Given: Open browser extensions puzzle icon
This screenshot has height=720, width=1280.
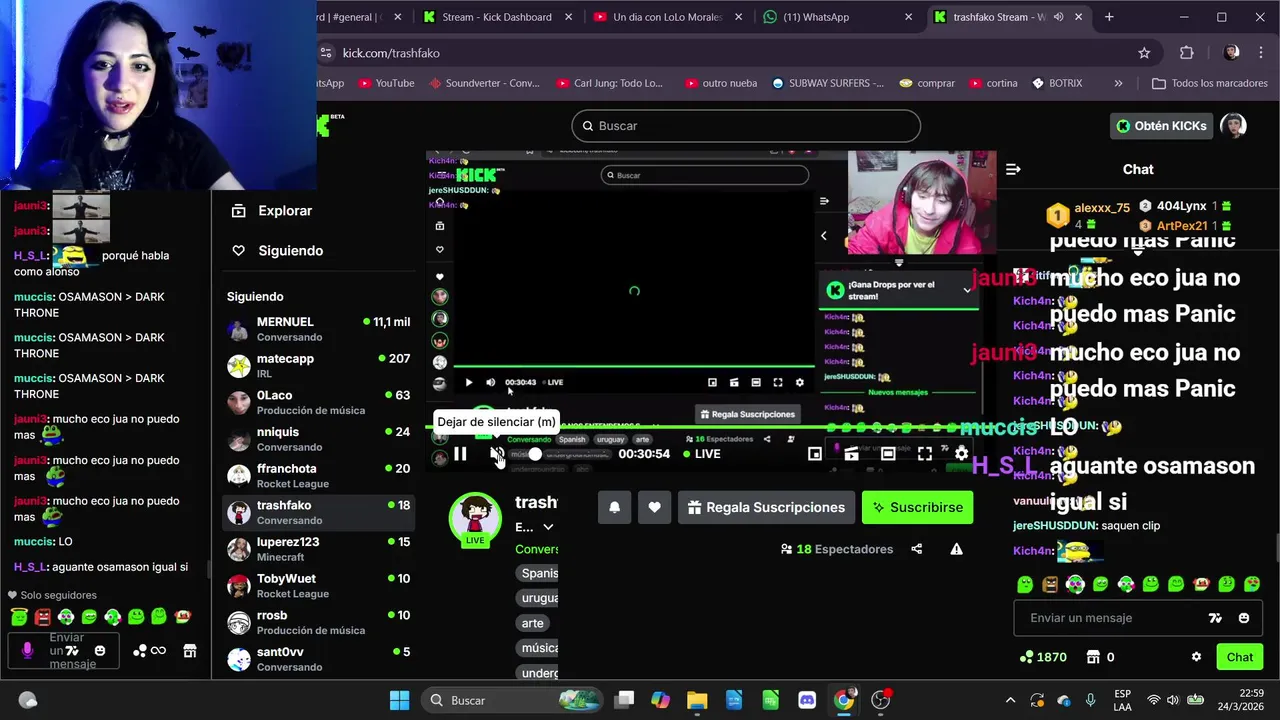Looking at the screenshot, I should point(1187,53).
